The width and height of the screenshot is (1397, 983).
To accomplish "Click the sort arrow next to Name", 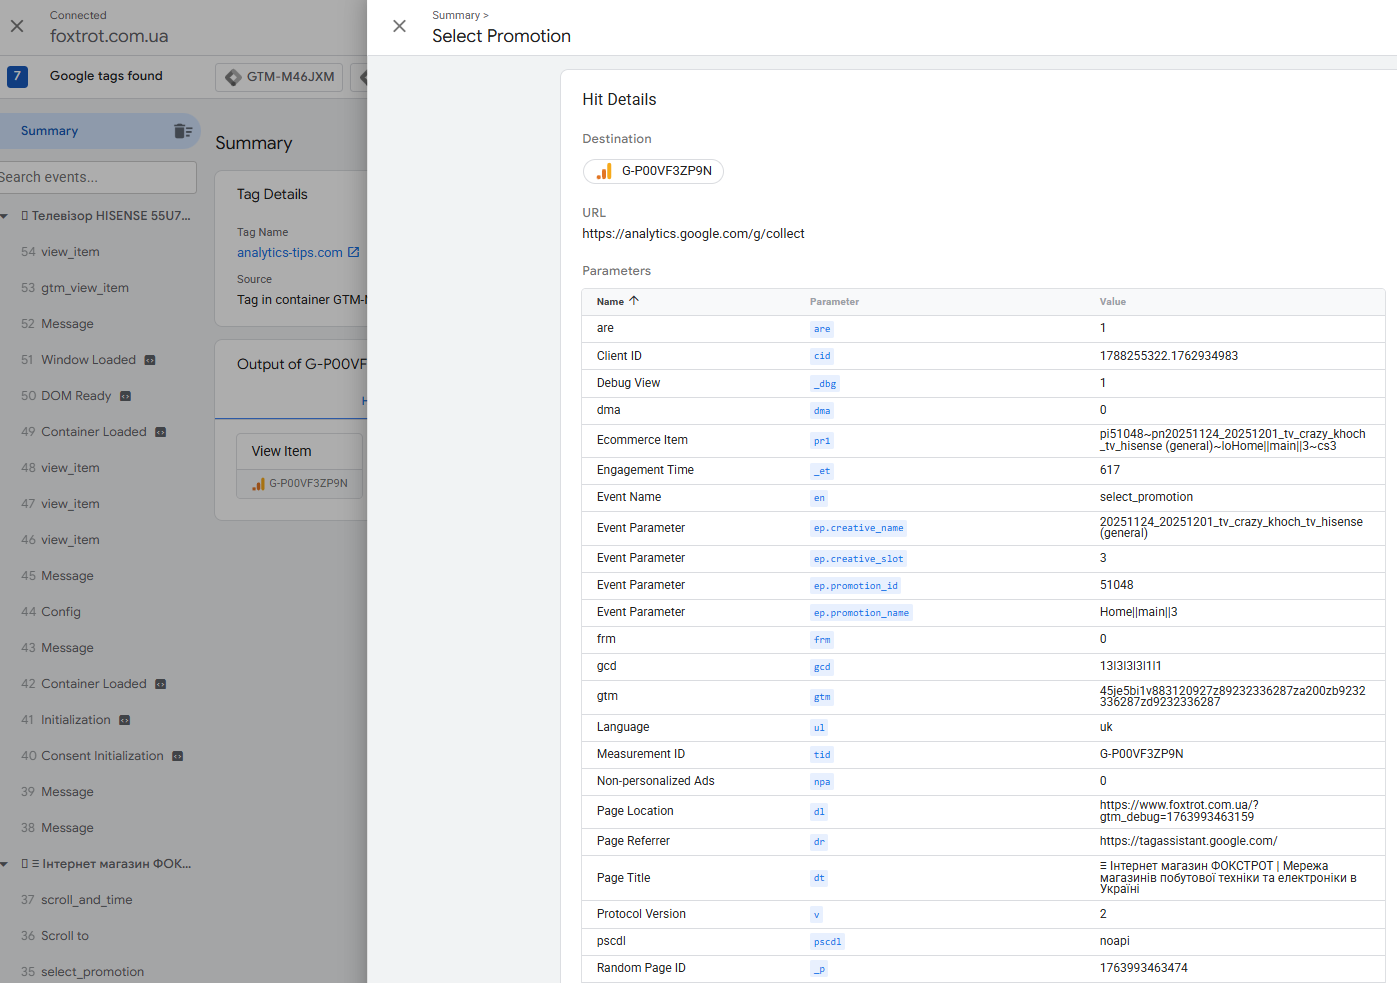I will (x=634, y=301).
